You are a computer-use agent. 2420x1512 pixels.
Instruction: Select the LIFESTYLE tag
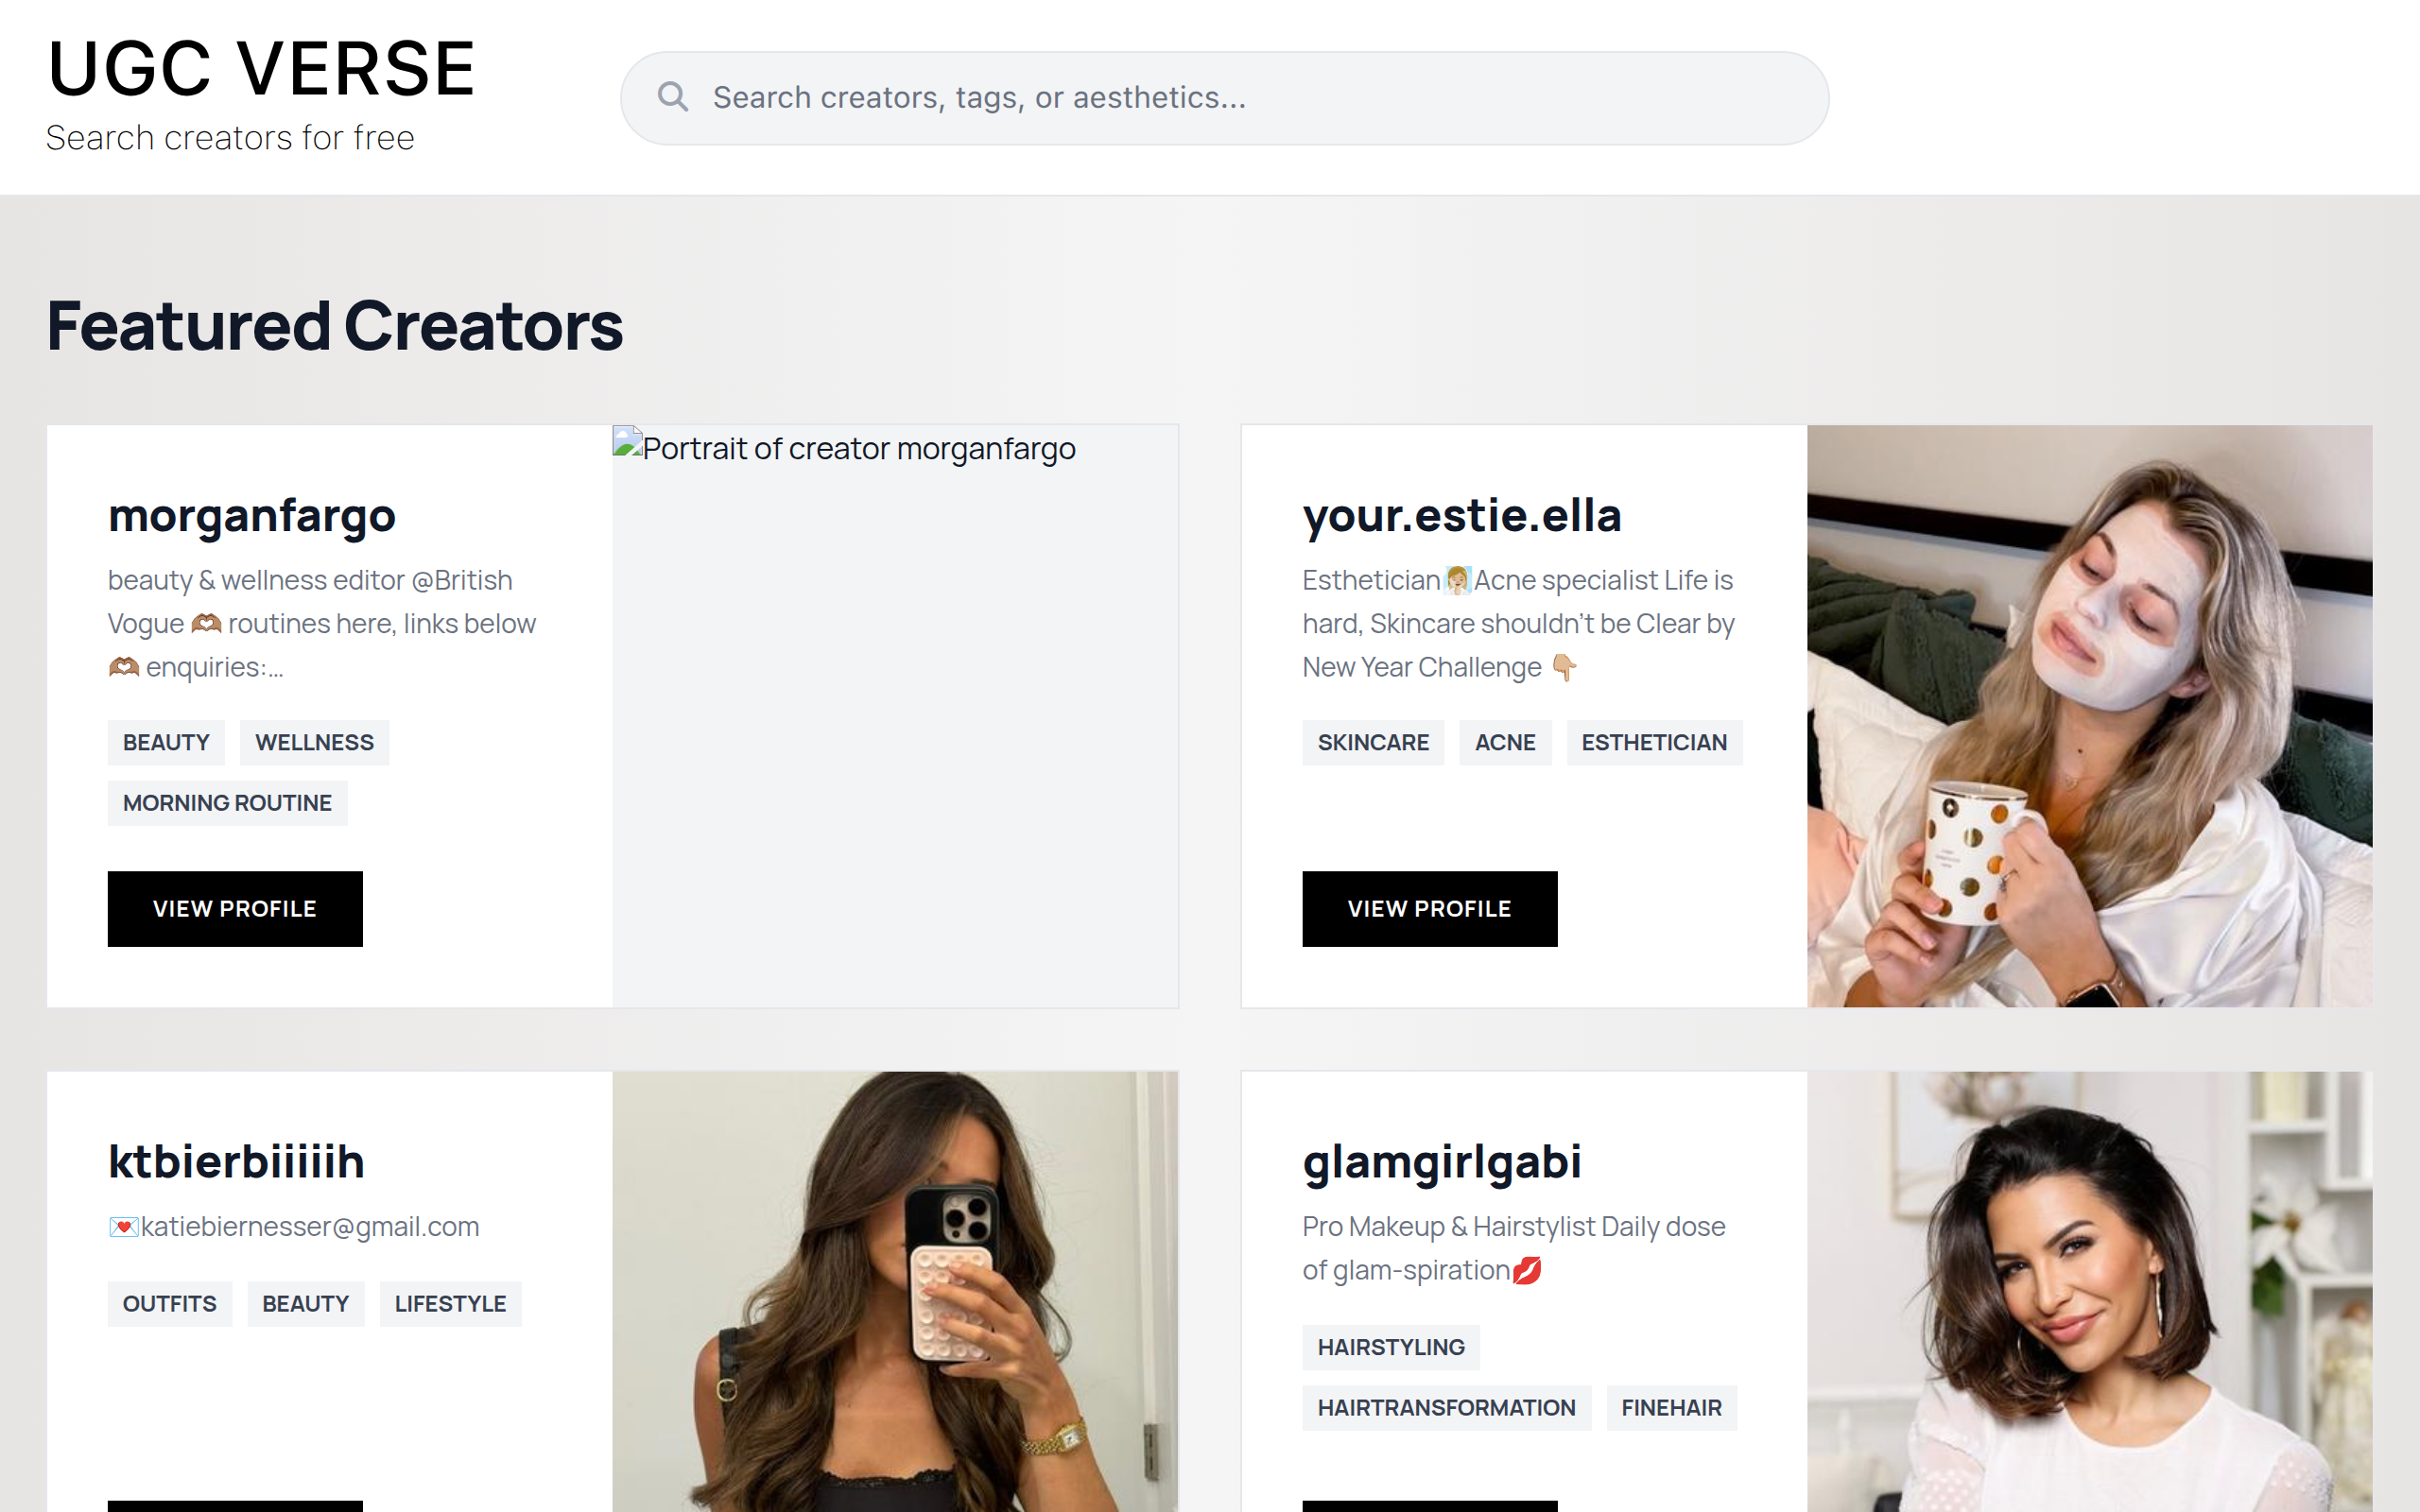(450, 1304)
